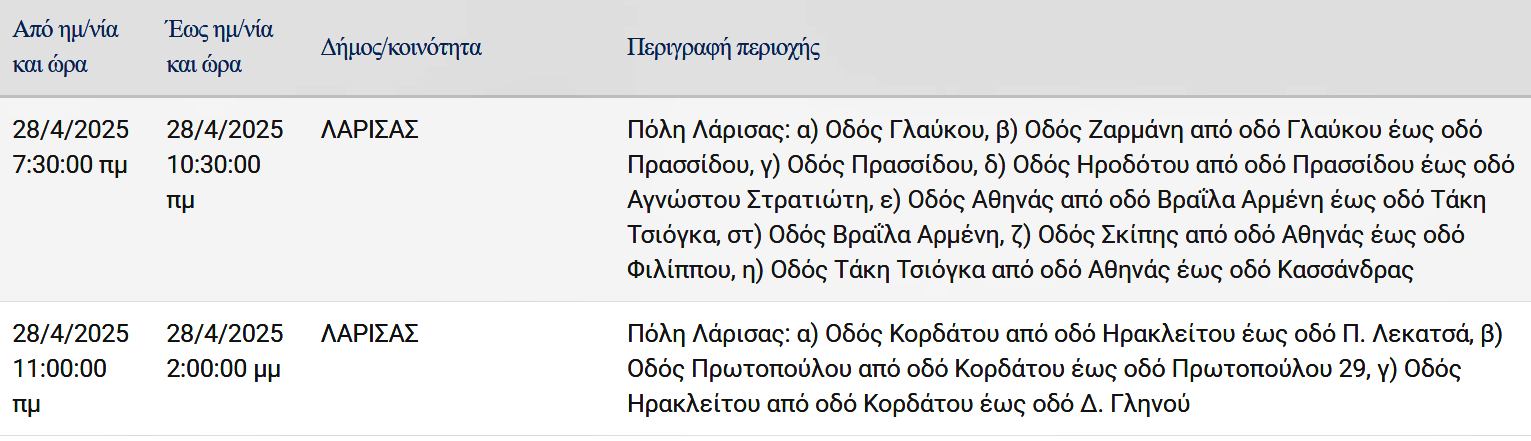The height and width of the screenshot is (441, 1531).
Task: Select ΛΑΡΙΣΑΣ in the second outage row
Action: [x=369, y=334]
